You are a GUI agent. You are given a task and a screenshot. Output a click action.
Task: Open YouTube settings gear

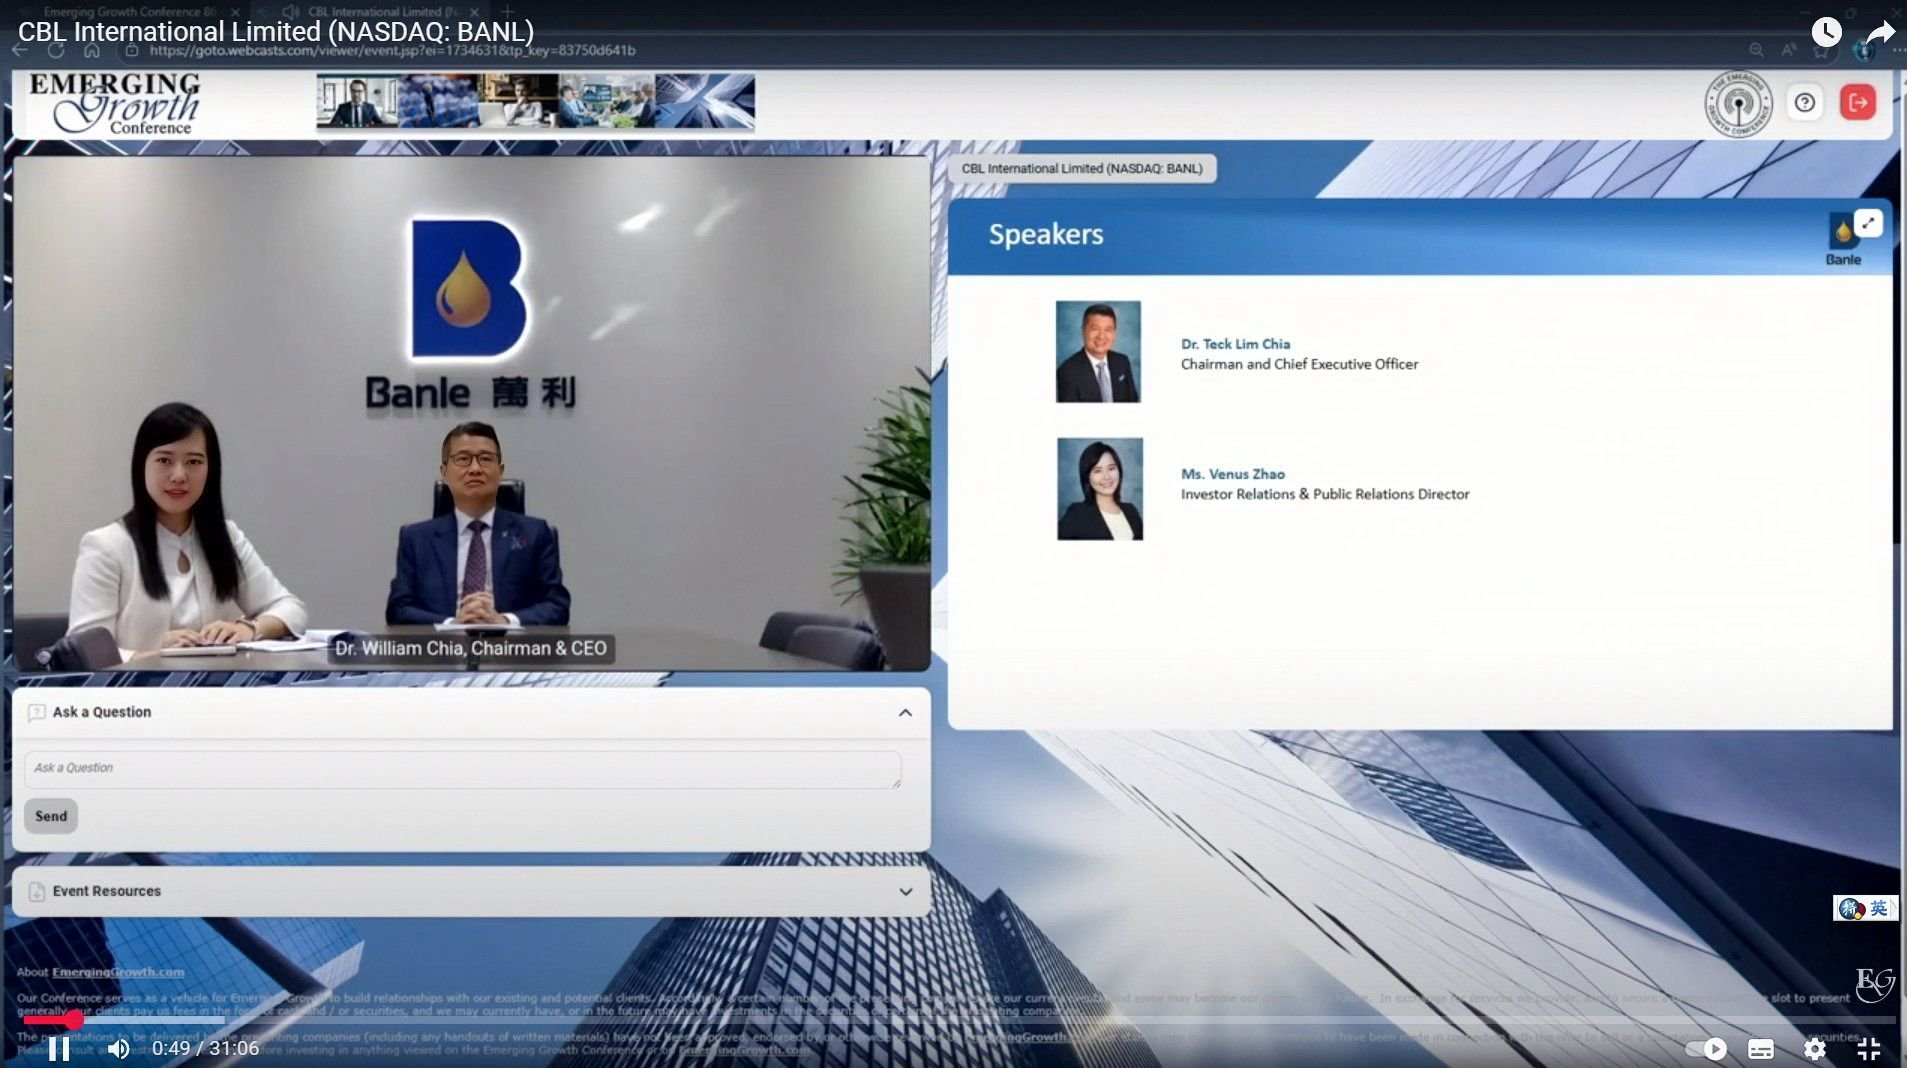1814,1048
